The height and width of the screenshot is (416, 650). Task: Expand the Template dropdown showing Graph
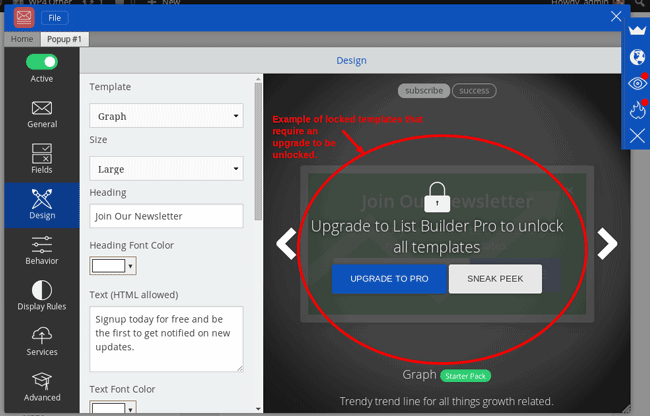pyautogui.click(x=166, y=116)
